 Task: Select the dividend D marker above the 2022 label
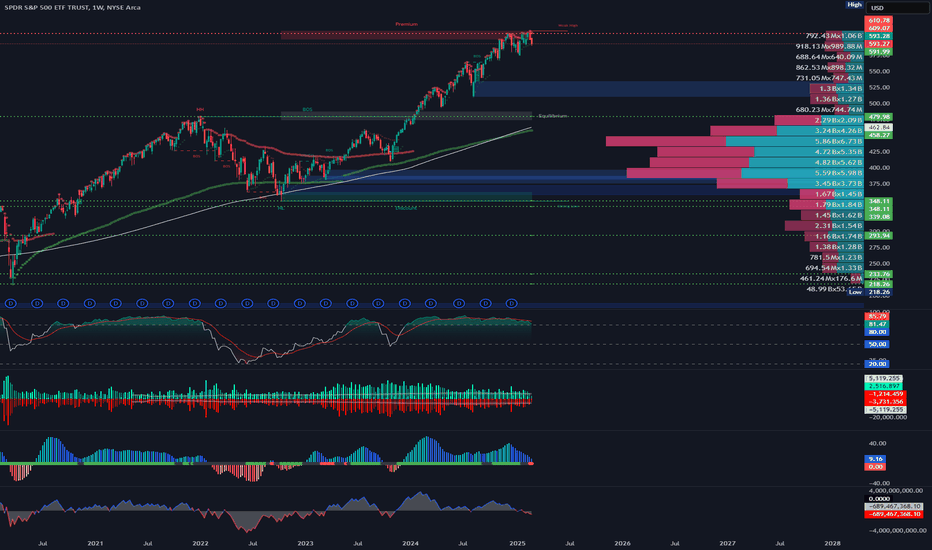[194, 303]
